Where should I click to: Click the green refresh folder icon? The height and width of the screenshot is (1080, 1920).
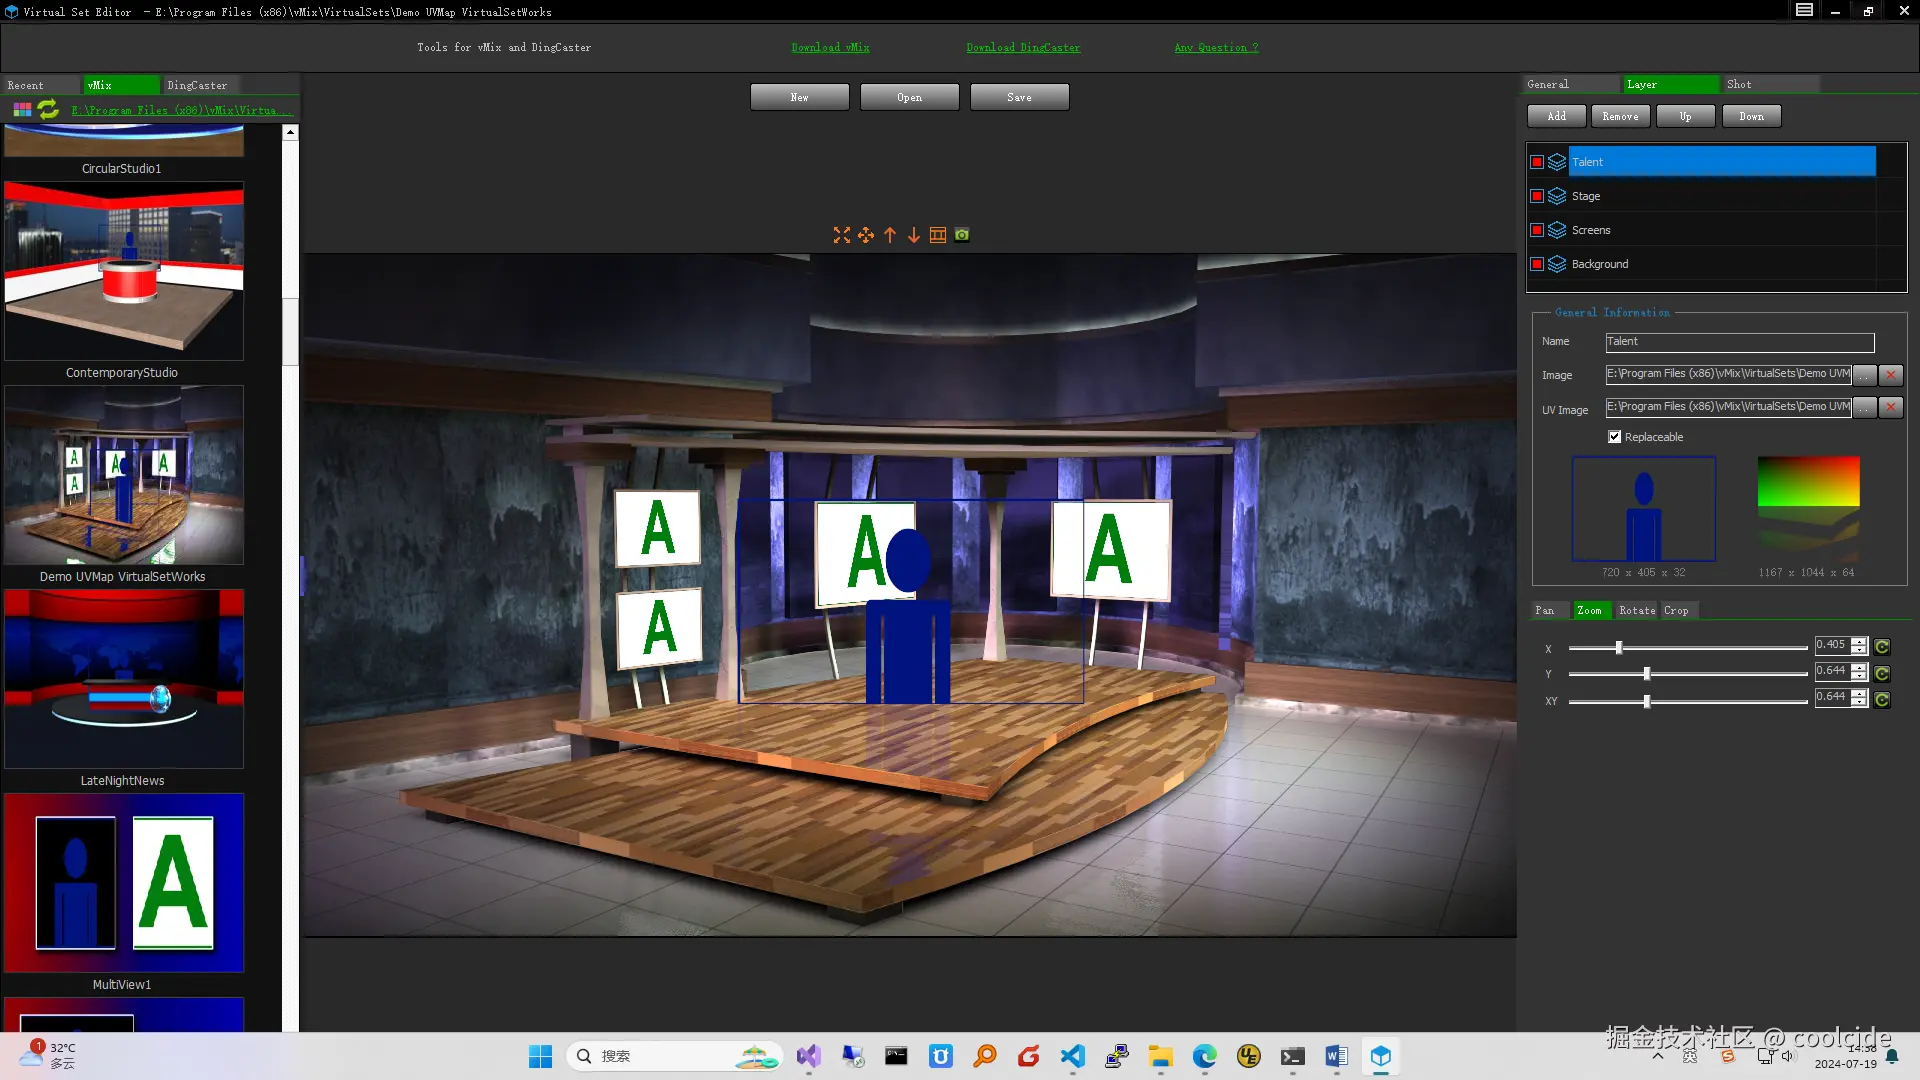pos(48,110)
